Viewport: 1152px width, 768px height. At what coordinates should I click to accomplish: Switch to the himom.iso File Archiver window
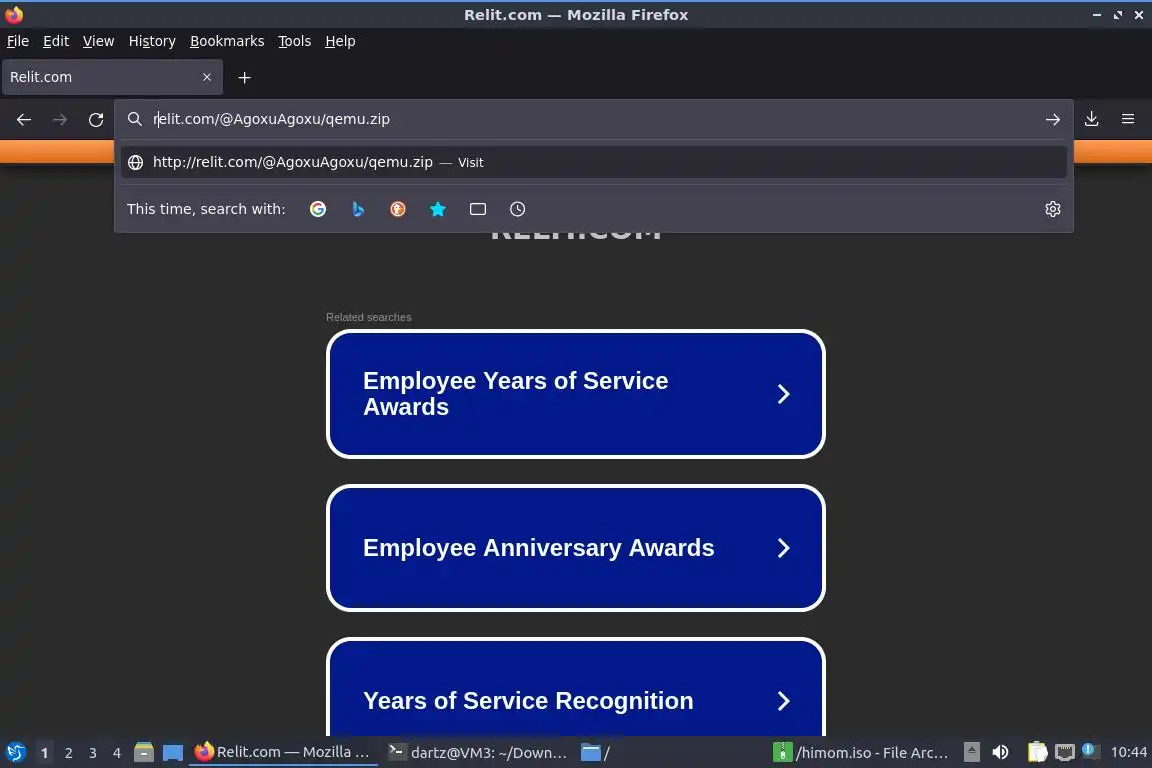(x=861, y=753)
